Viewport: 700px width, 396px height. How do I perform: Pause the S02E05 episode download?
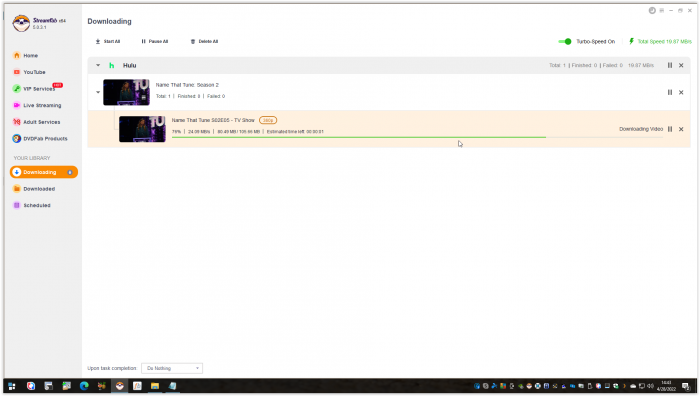(x=670, y=129)
